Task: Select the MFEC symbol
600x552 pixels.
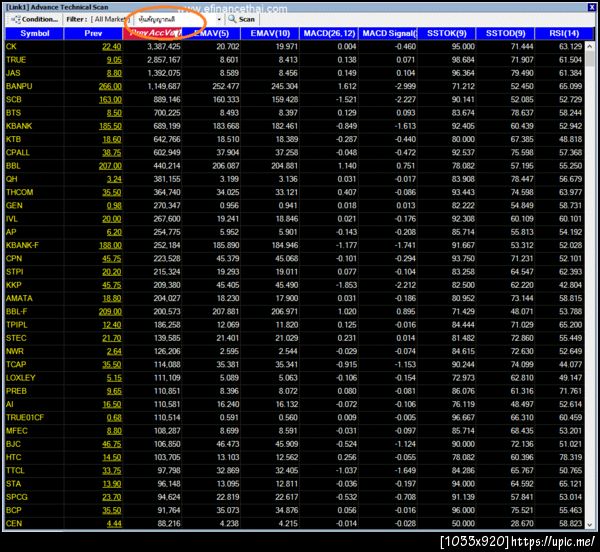Action: point(16,431)
